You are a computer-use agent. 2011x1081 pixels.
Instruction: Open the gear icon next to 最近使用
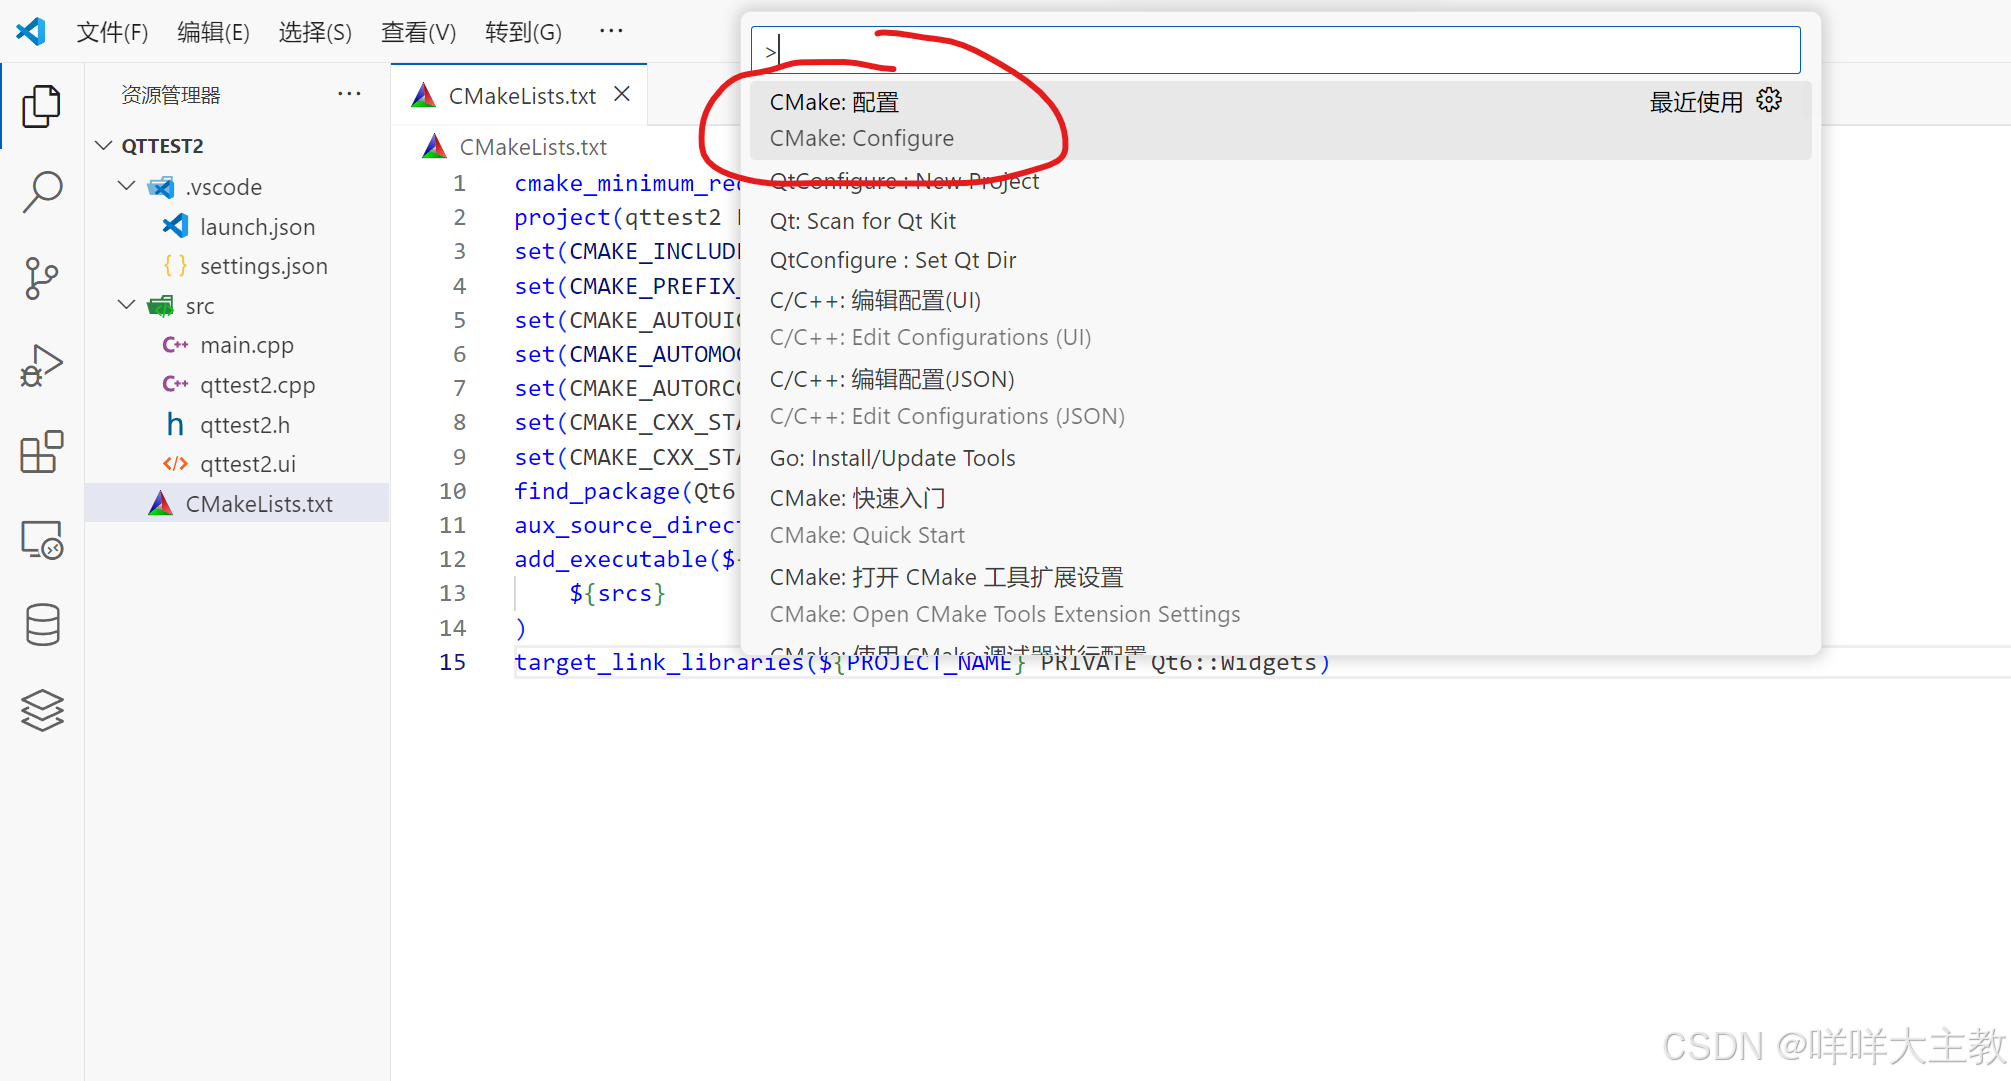pos(1769,101)
